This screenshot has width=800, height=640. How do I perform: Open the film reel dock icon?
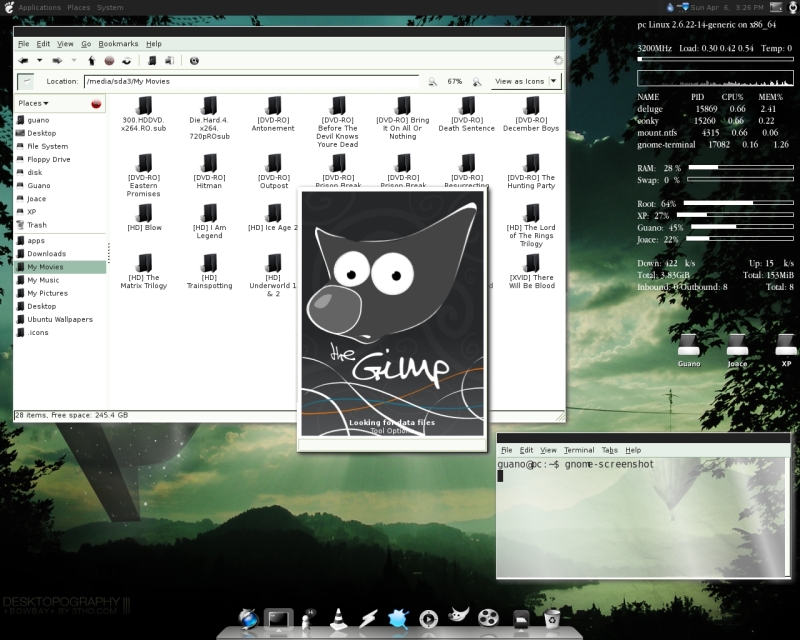tap(488, 618)
